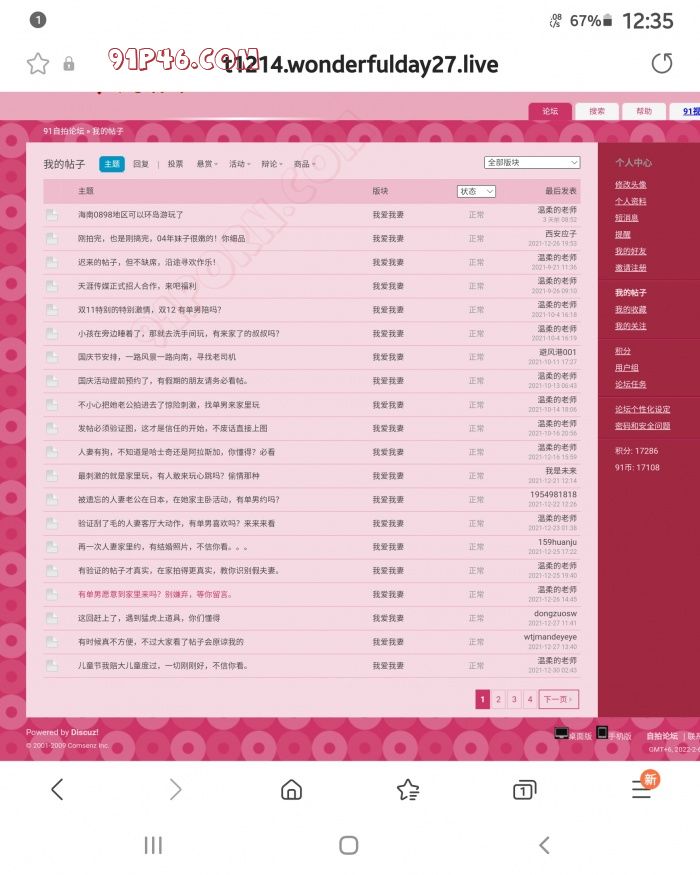Reload the page with refresh icon
700x875 pixels.
pos(662,64)
